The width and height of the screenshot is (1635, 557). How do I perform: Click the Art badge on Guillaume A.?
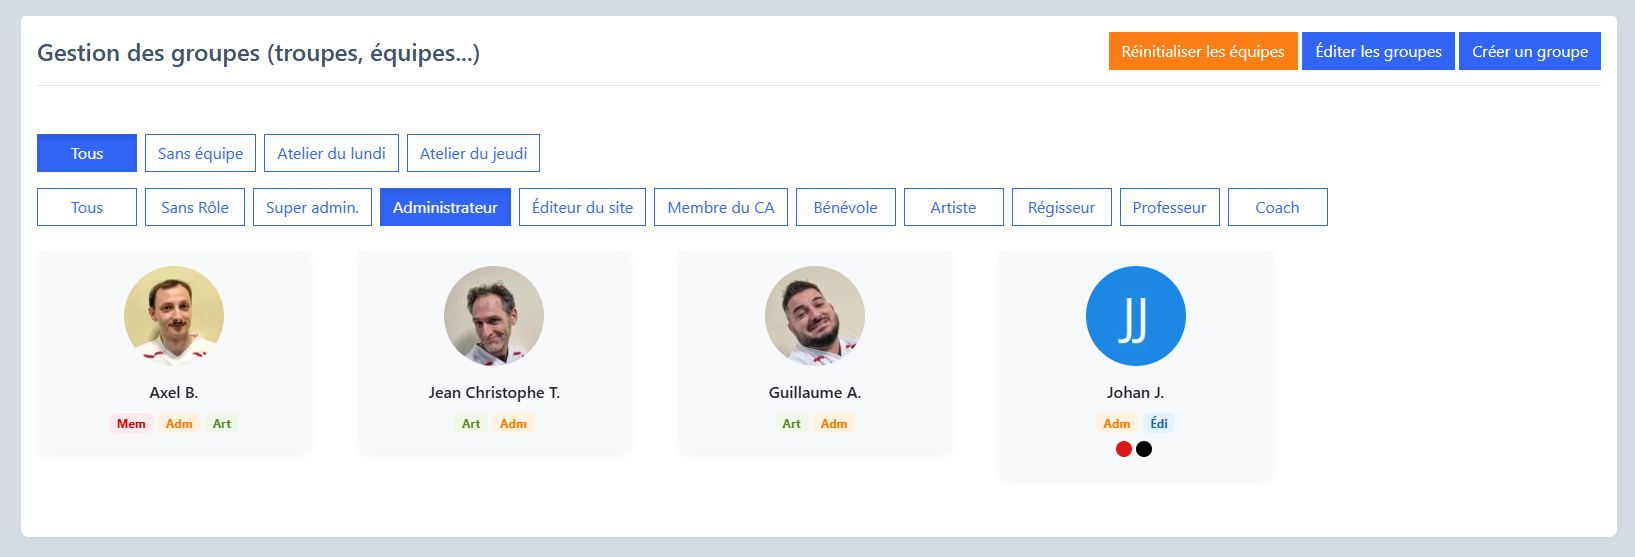pyautogui.click(x=791, y=424)
